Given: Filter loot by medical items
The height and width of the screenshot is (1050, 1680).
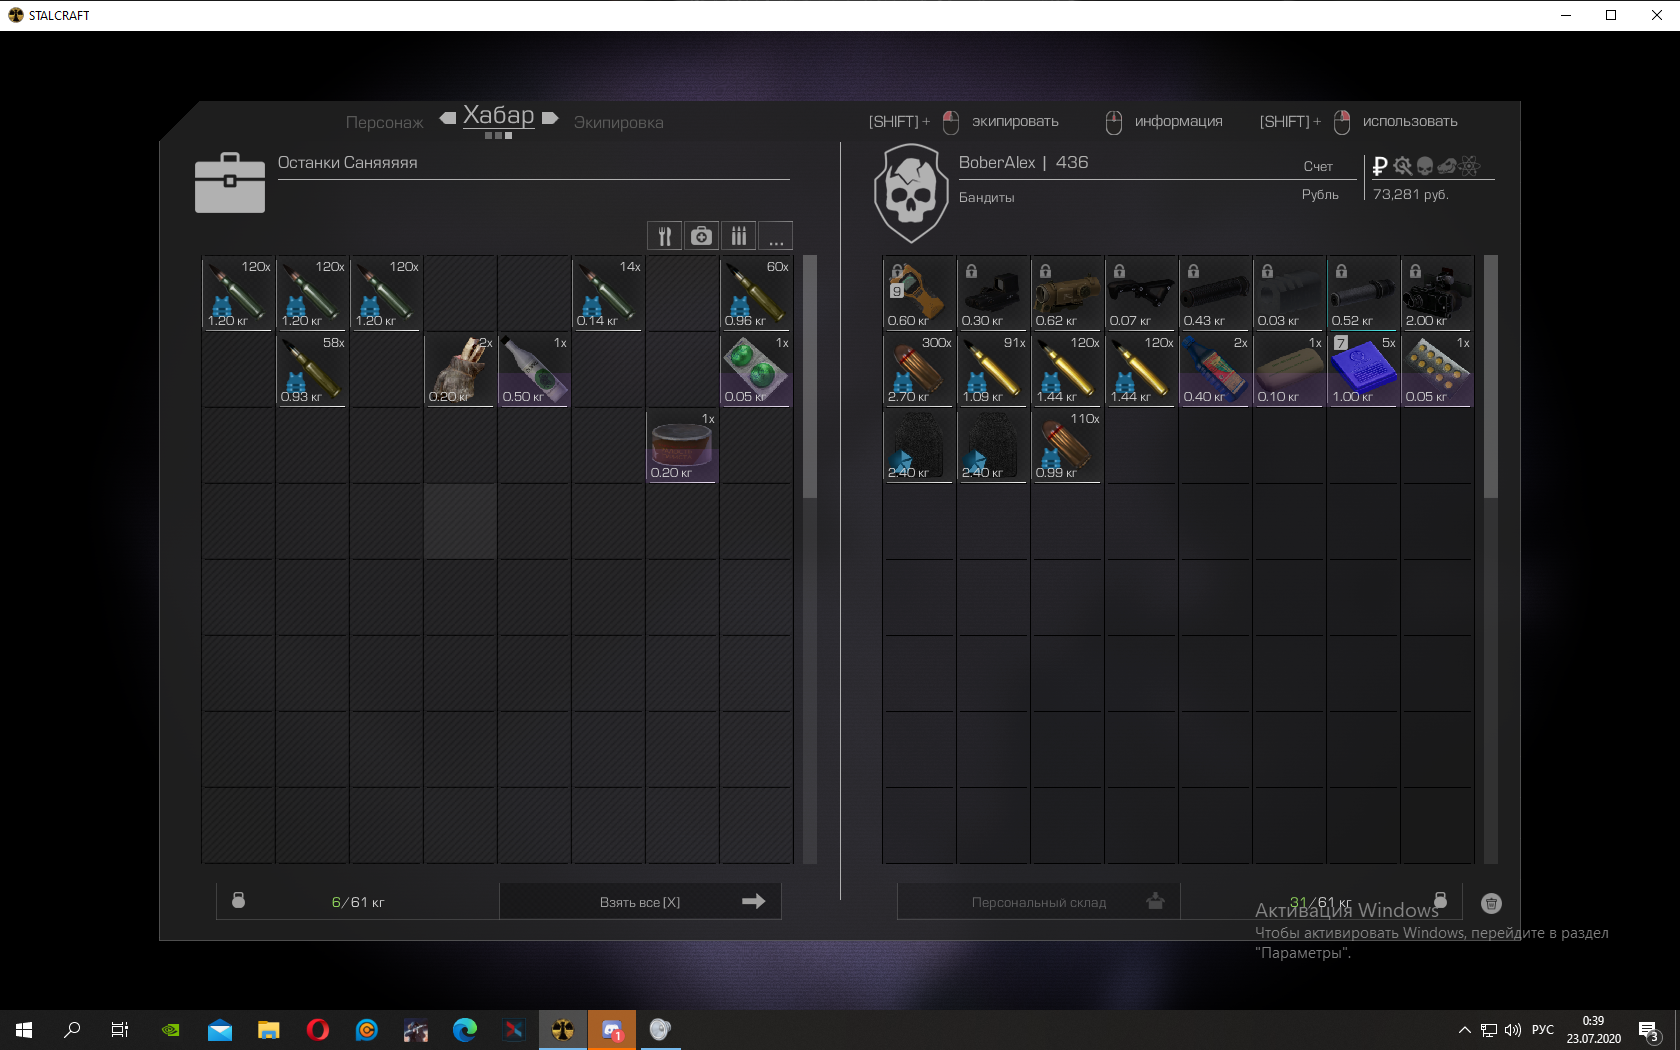Looking at the screenshot, I should pyautogui.click(x=701, y=236).
